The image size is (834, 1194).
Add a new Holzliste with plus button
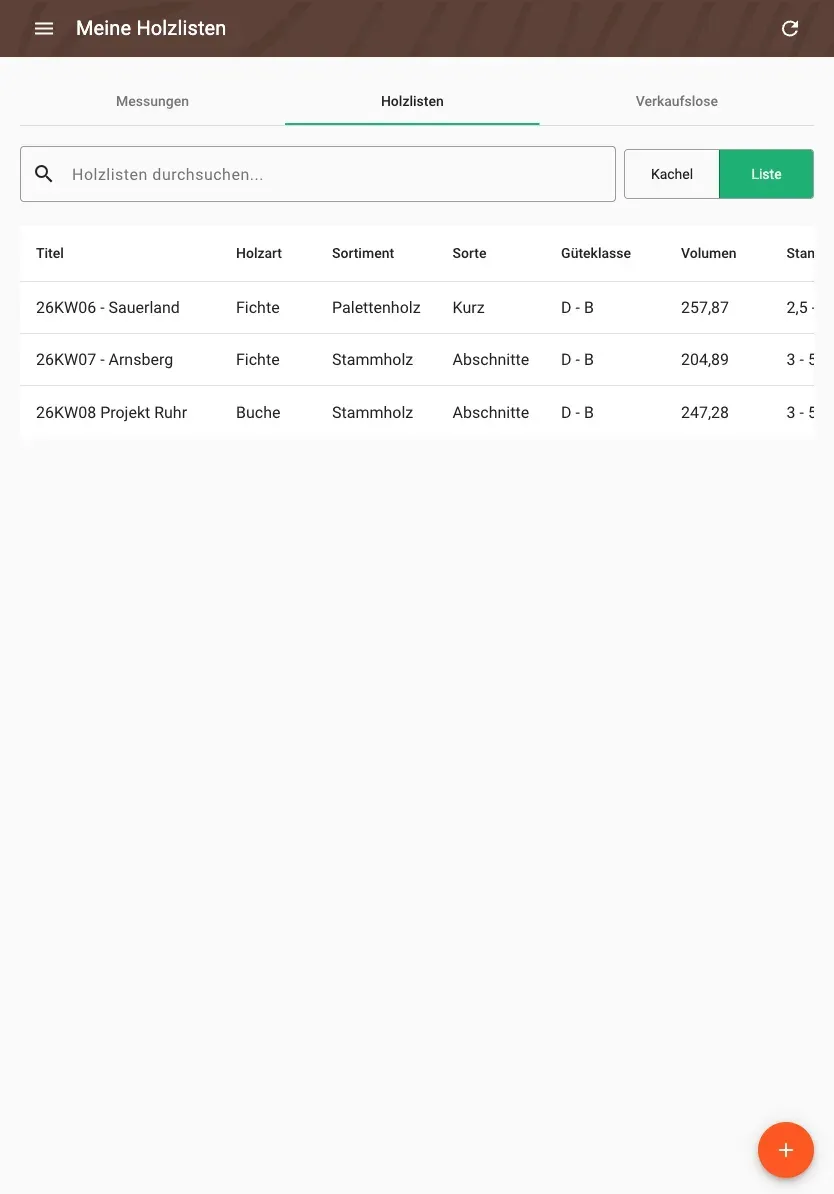(x=785, y=1150)
